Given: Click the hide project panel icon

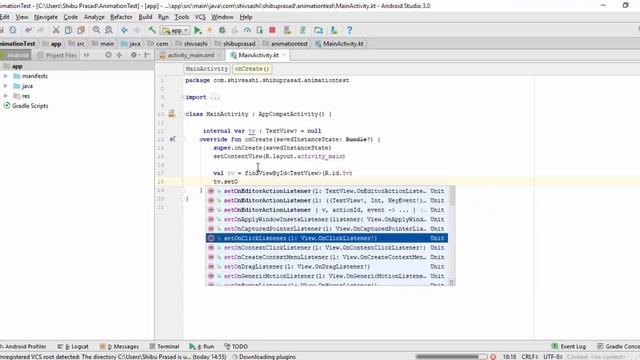Looking at the screenshot, I should click(x=147, y=55).
